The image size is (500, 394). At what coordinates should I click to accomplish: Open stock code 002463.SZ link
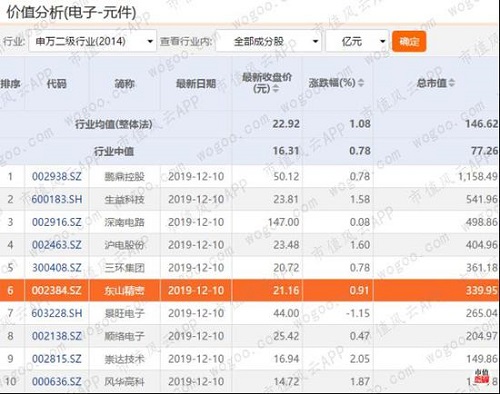(57, 245)
